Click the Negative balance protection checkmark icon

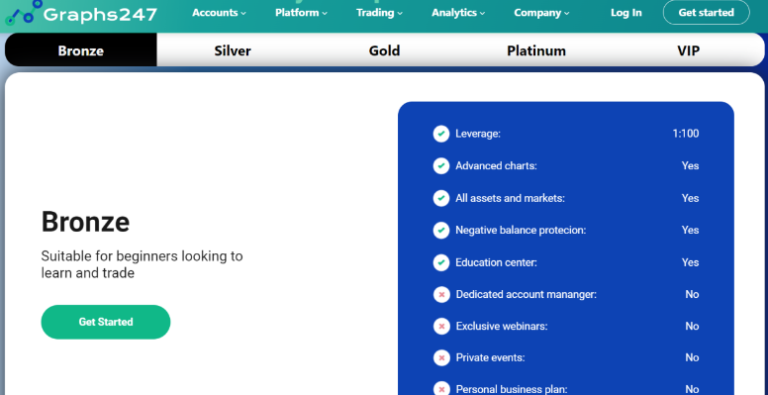click(441, 230)
